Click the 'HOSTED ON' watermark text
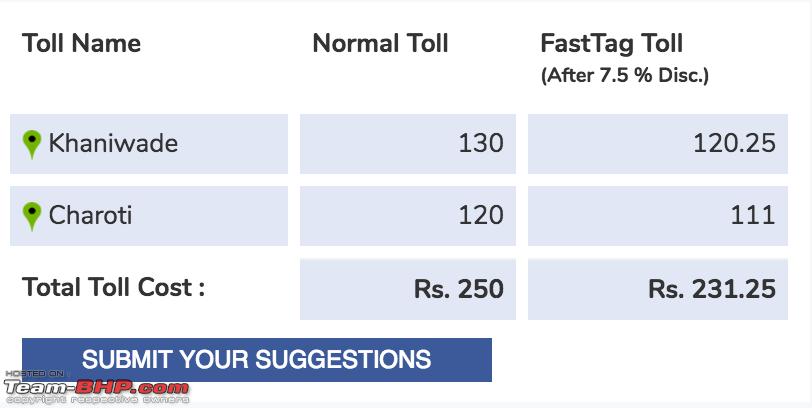Screen dimensions: 812x408 point(35,373)
